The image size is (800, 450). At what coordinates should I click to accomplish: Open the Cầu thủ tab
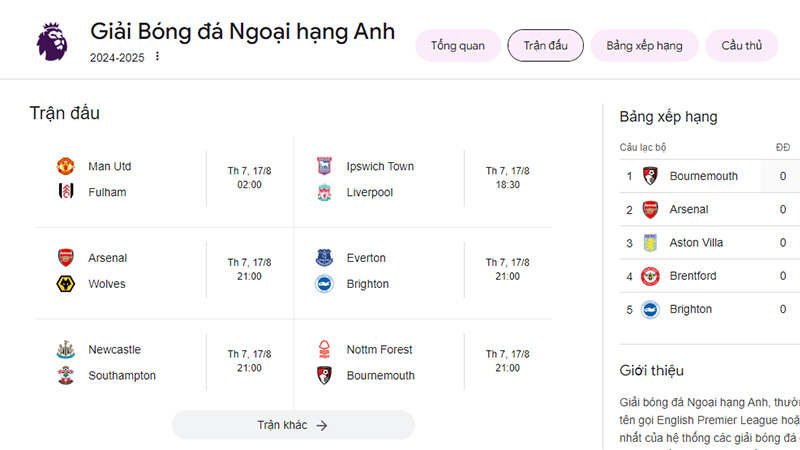[742, 45]
